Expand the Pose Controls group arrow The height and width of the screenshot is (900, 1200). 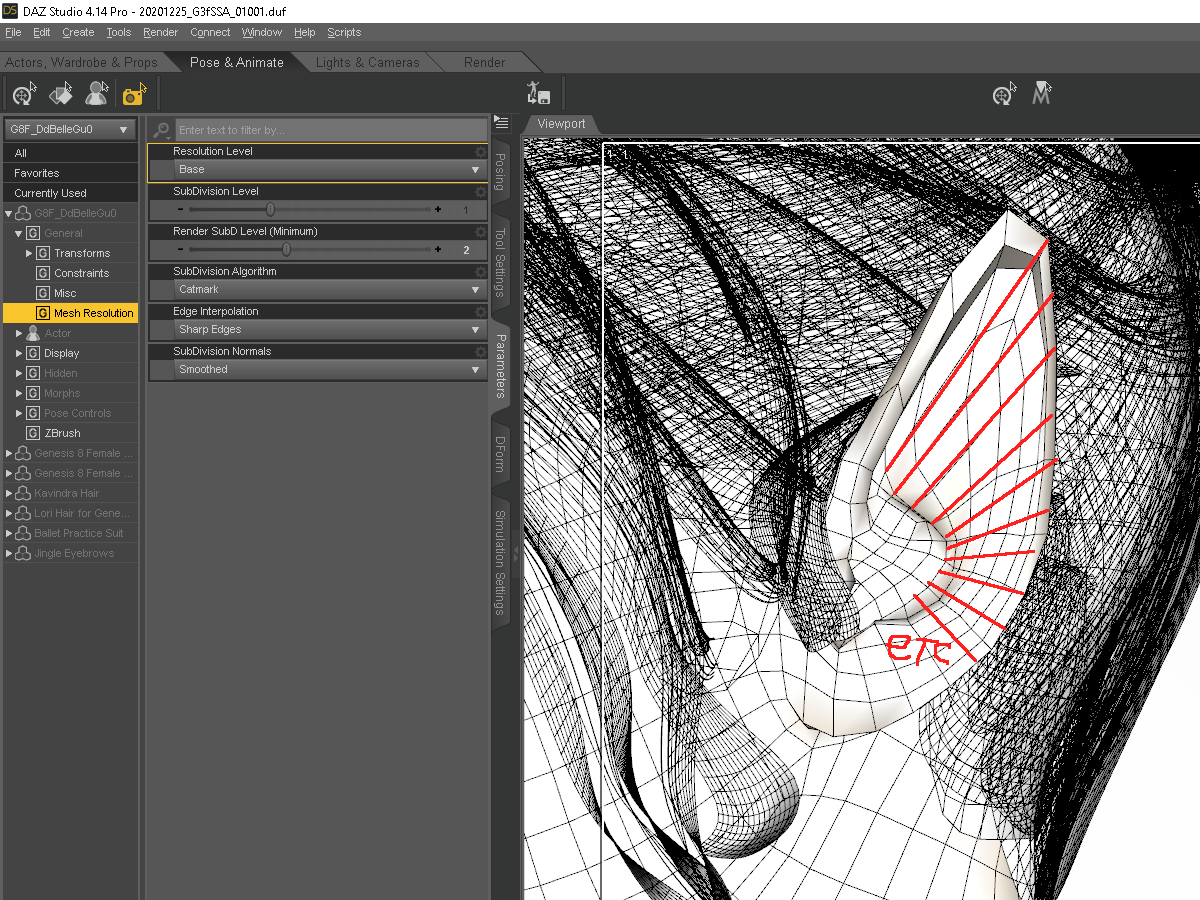(x=18, y=413)
